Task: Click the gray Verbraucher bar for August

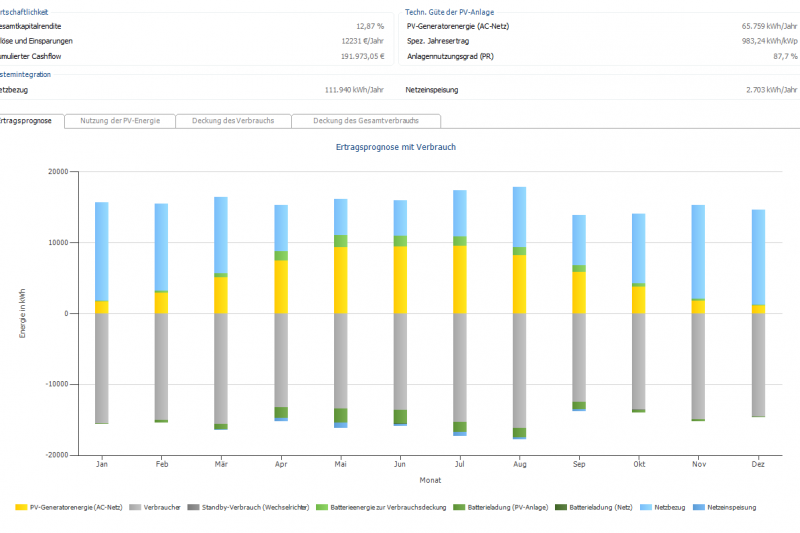Action: click(519, 370)
